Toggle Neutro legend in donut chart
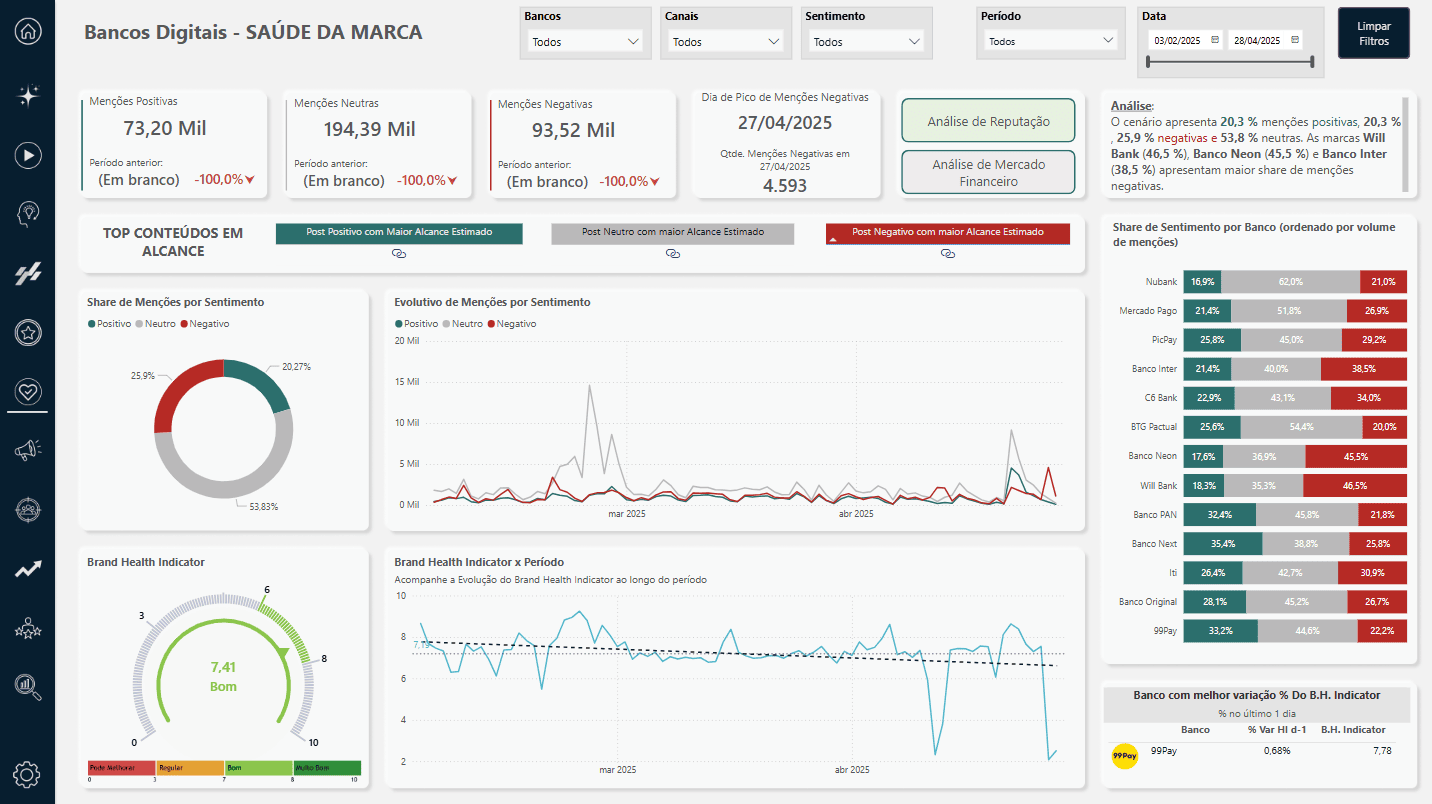 click(157, 324)
